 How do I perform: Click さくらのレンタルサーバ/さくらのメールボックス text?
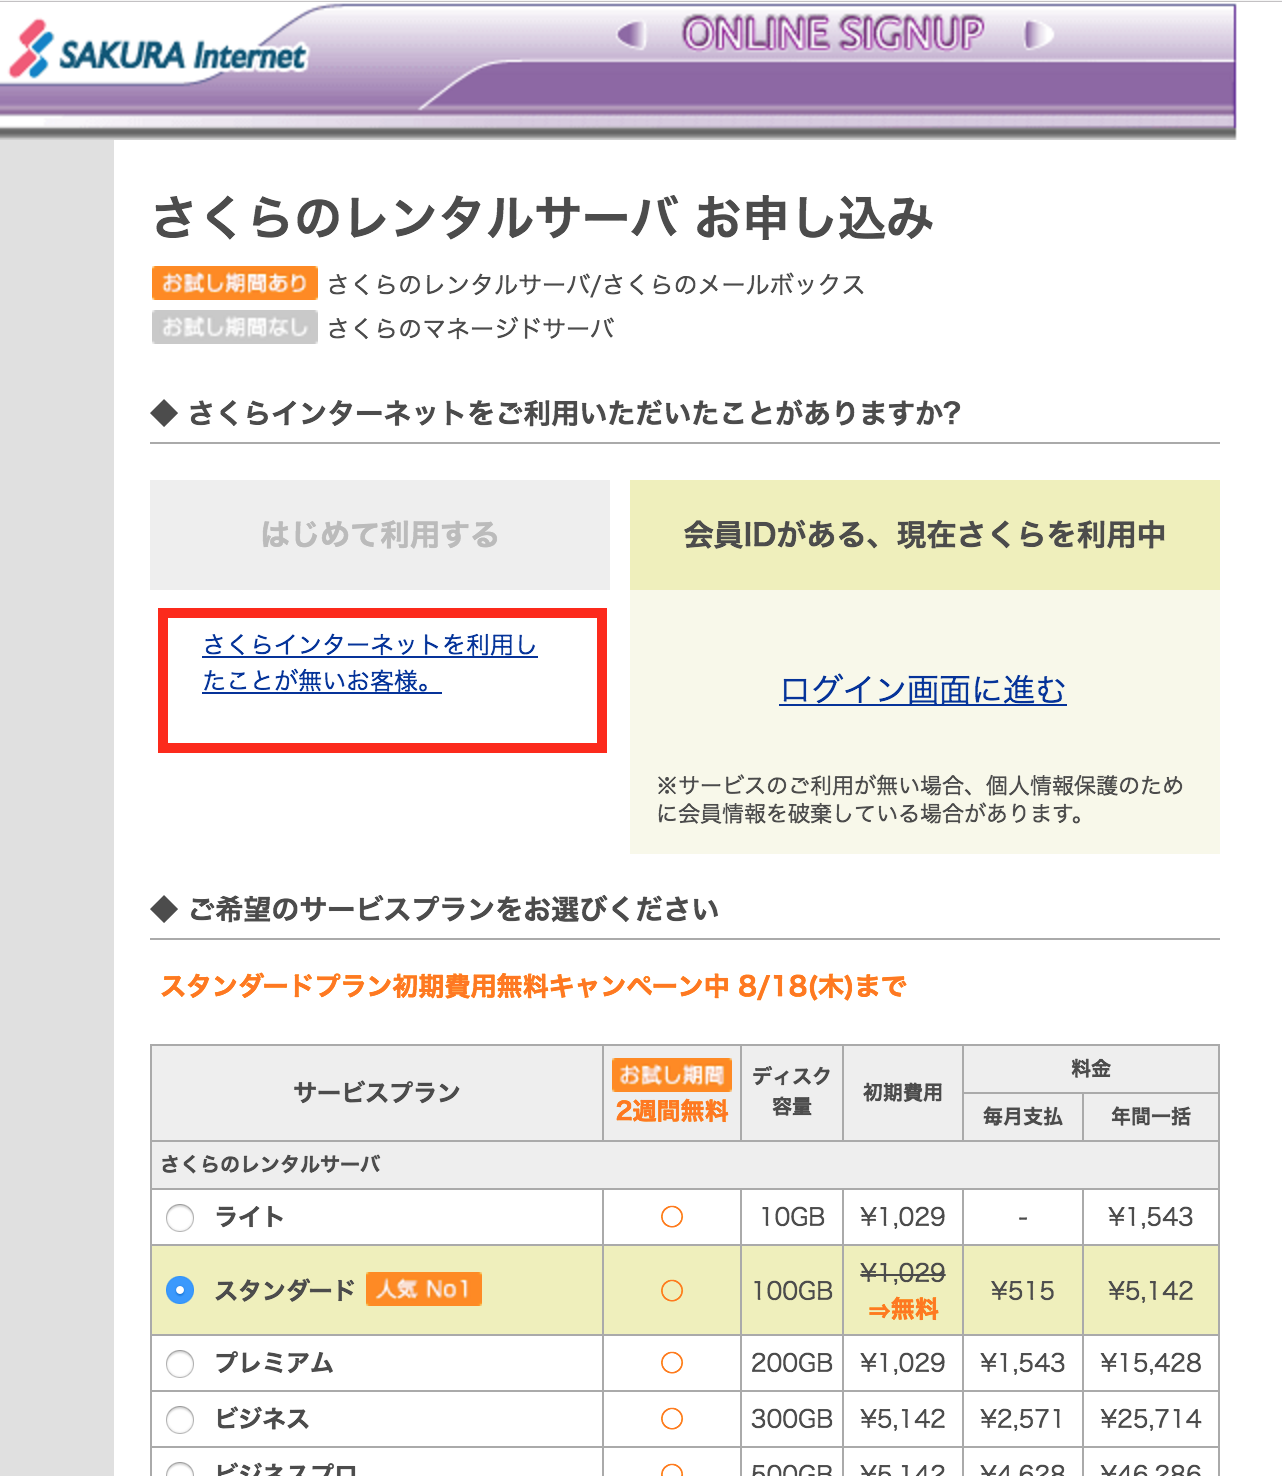tap(596, 284)
